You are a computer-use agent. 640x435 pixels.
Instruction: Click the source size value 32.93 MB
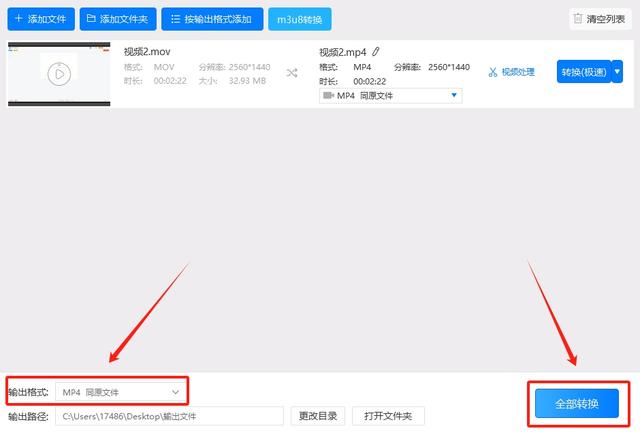pos(247,81)
